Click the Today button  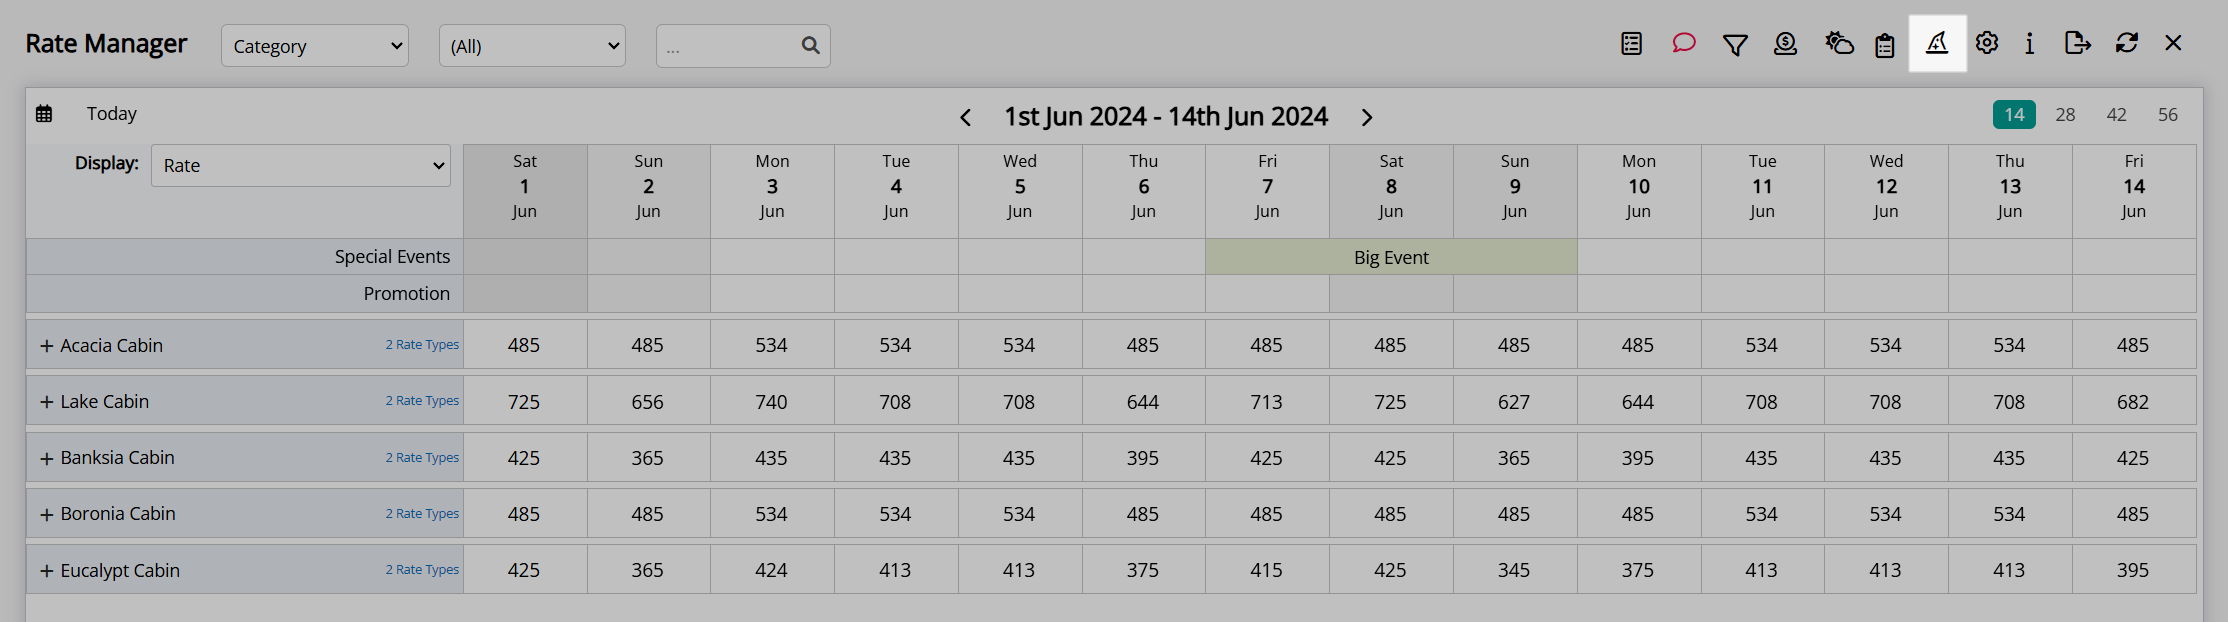point(112,114)
